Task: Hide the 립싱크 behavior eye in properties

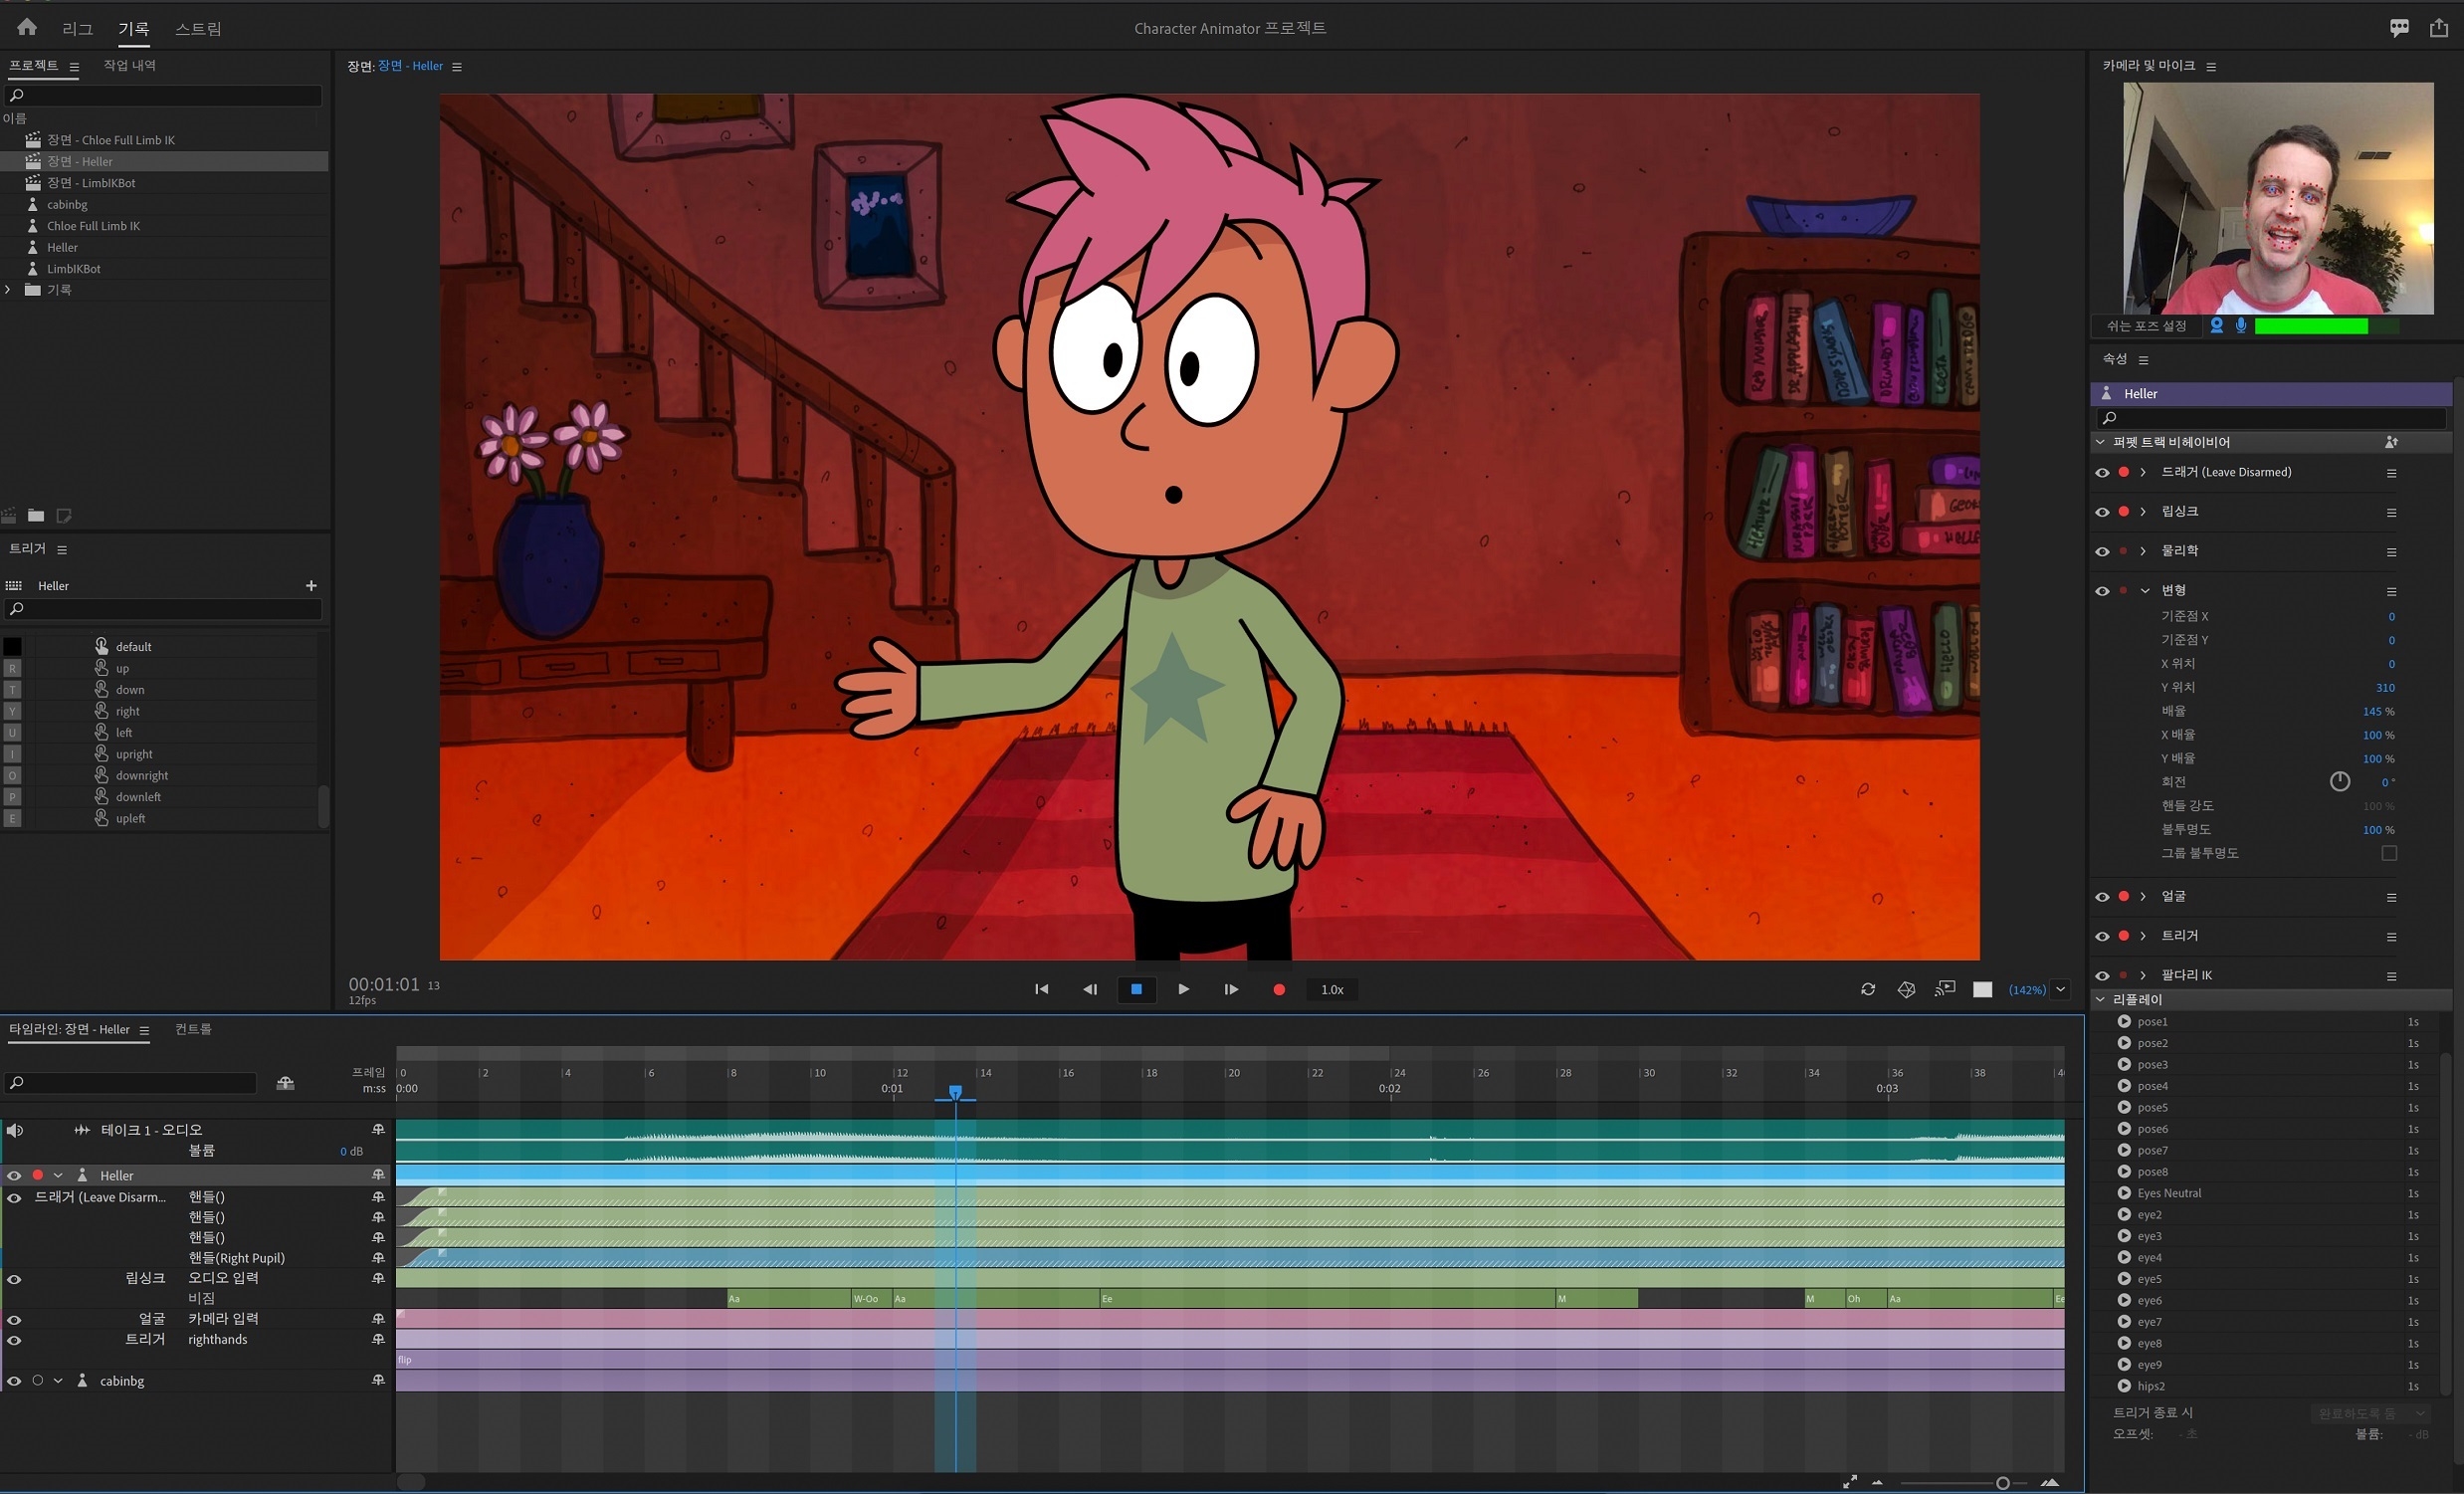Action: (2101, 512)
